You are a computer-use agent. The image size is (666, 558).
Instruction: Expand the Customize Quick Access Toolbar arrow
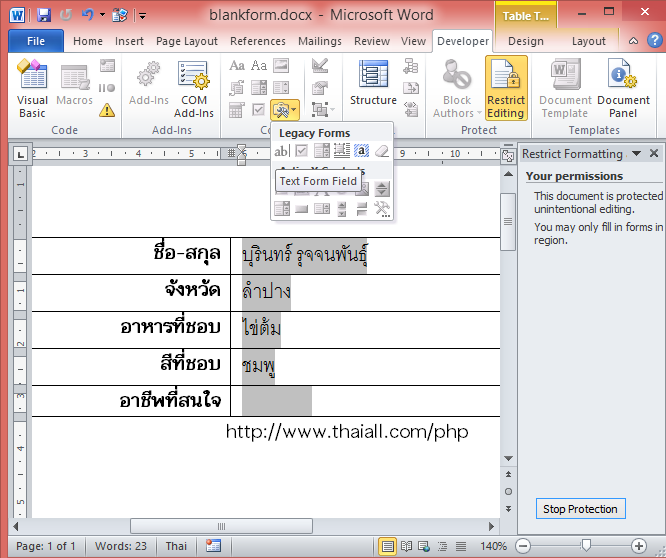coord(143,16)
